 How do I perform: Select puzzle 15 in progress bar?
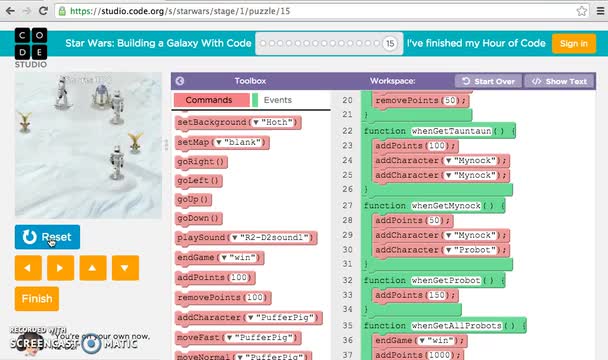tap(390, 43)
